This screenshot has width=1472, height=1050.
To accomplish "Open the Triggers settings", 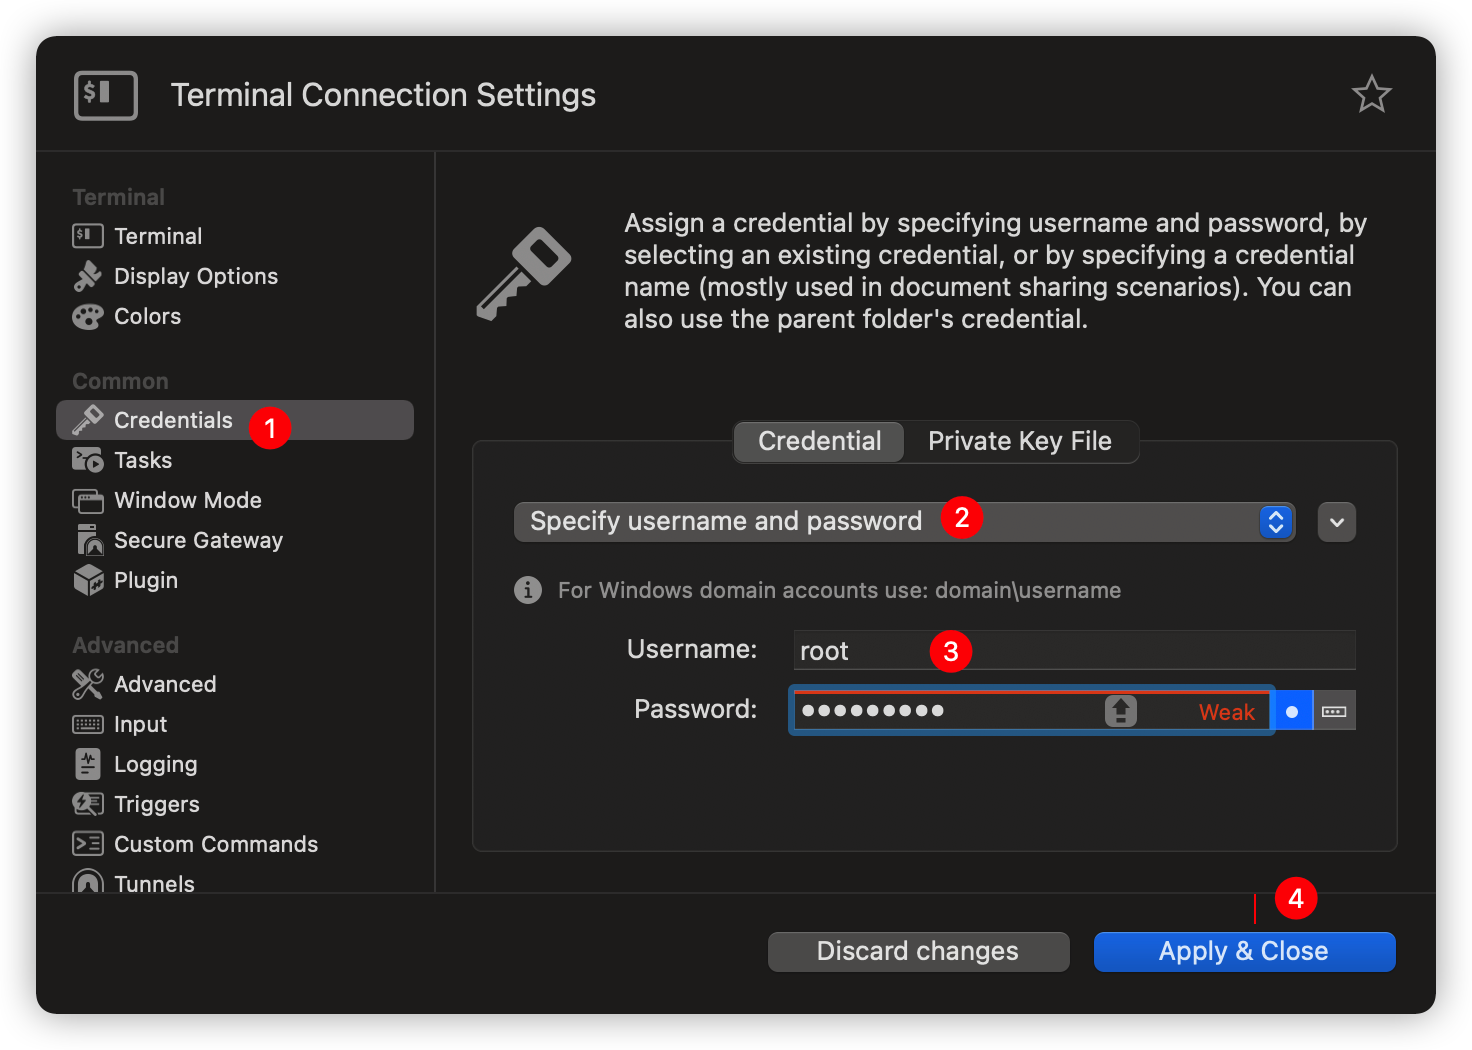I will [156, 805].
